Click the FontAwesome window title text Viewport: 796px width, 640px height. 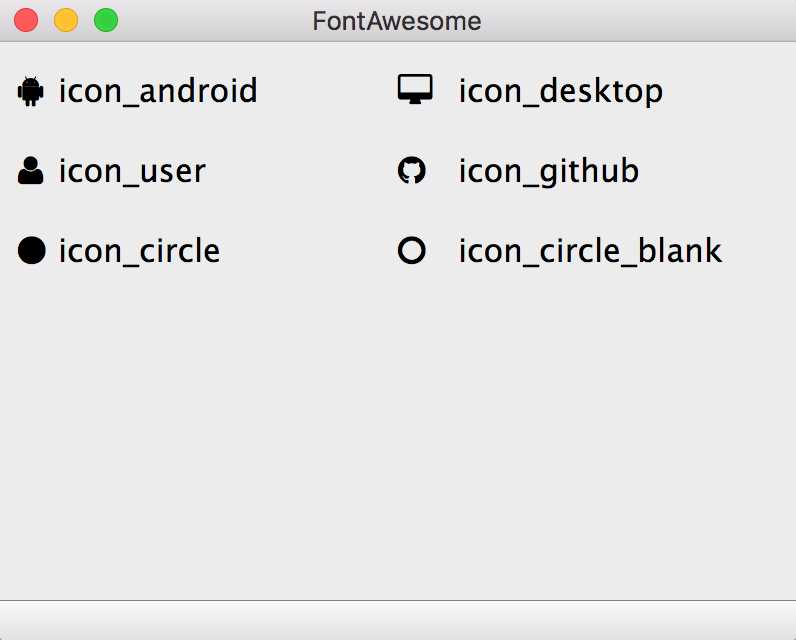397,21
